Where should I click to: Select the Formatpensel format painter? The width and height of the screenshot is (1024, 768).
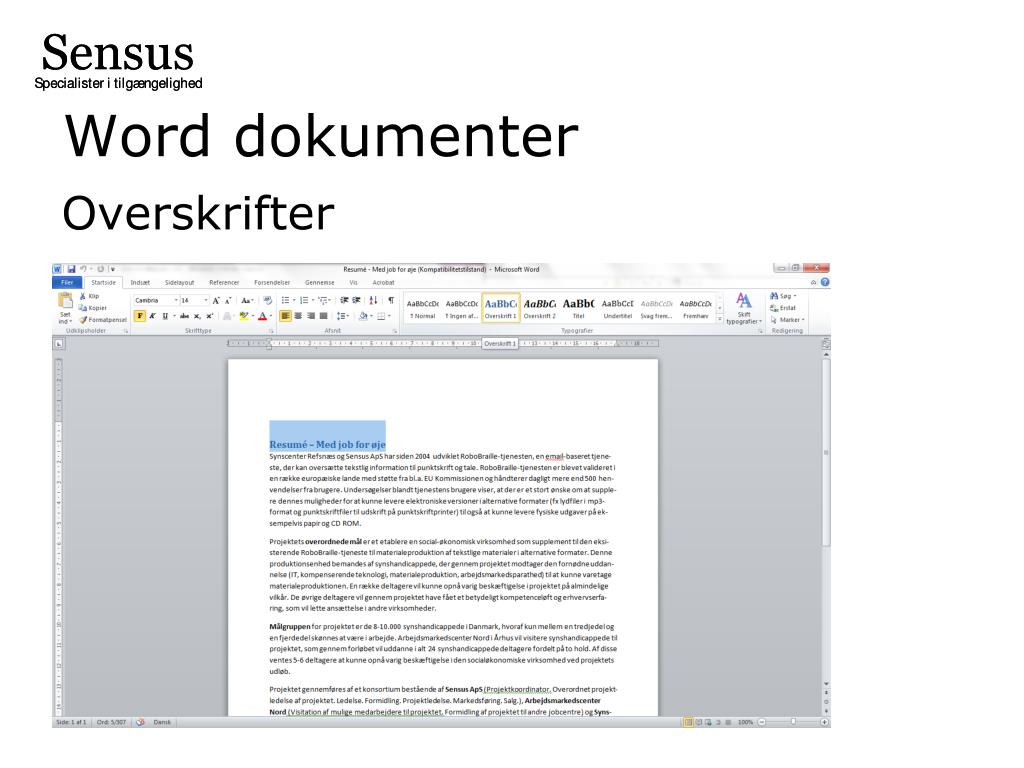pos(103,320)
